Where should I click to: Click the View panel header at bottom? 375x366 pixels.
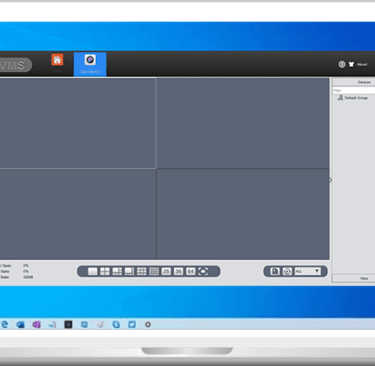tap(354, 278)
